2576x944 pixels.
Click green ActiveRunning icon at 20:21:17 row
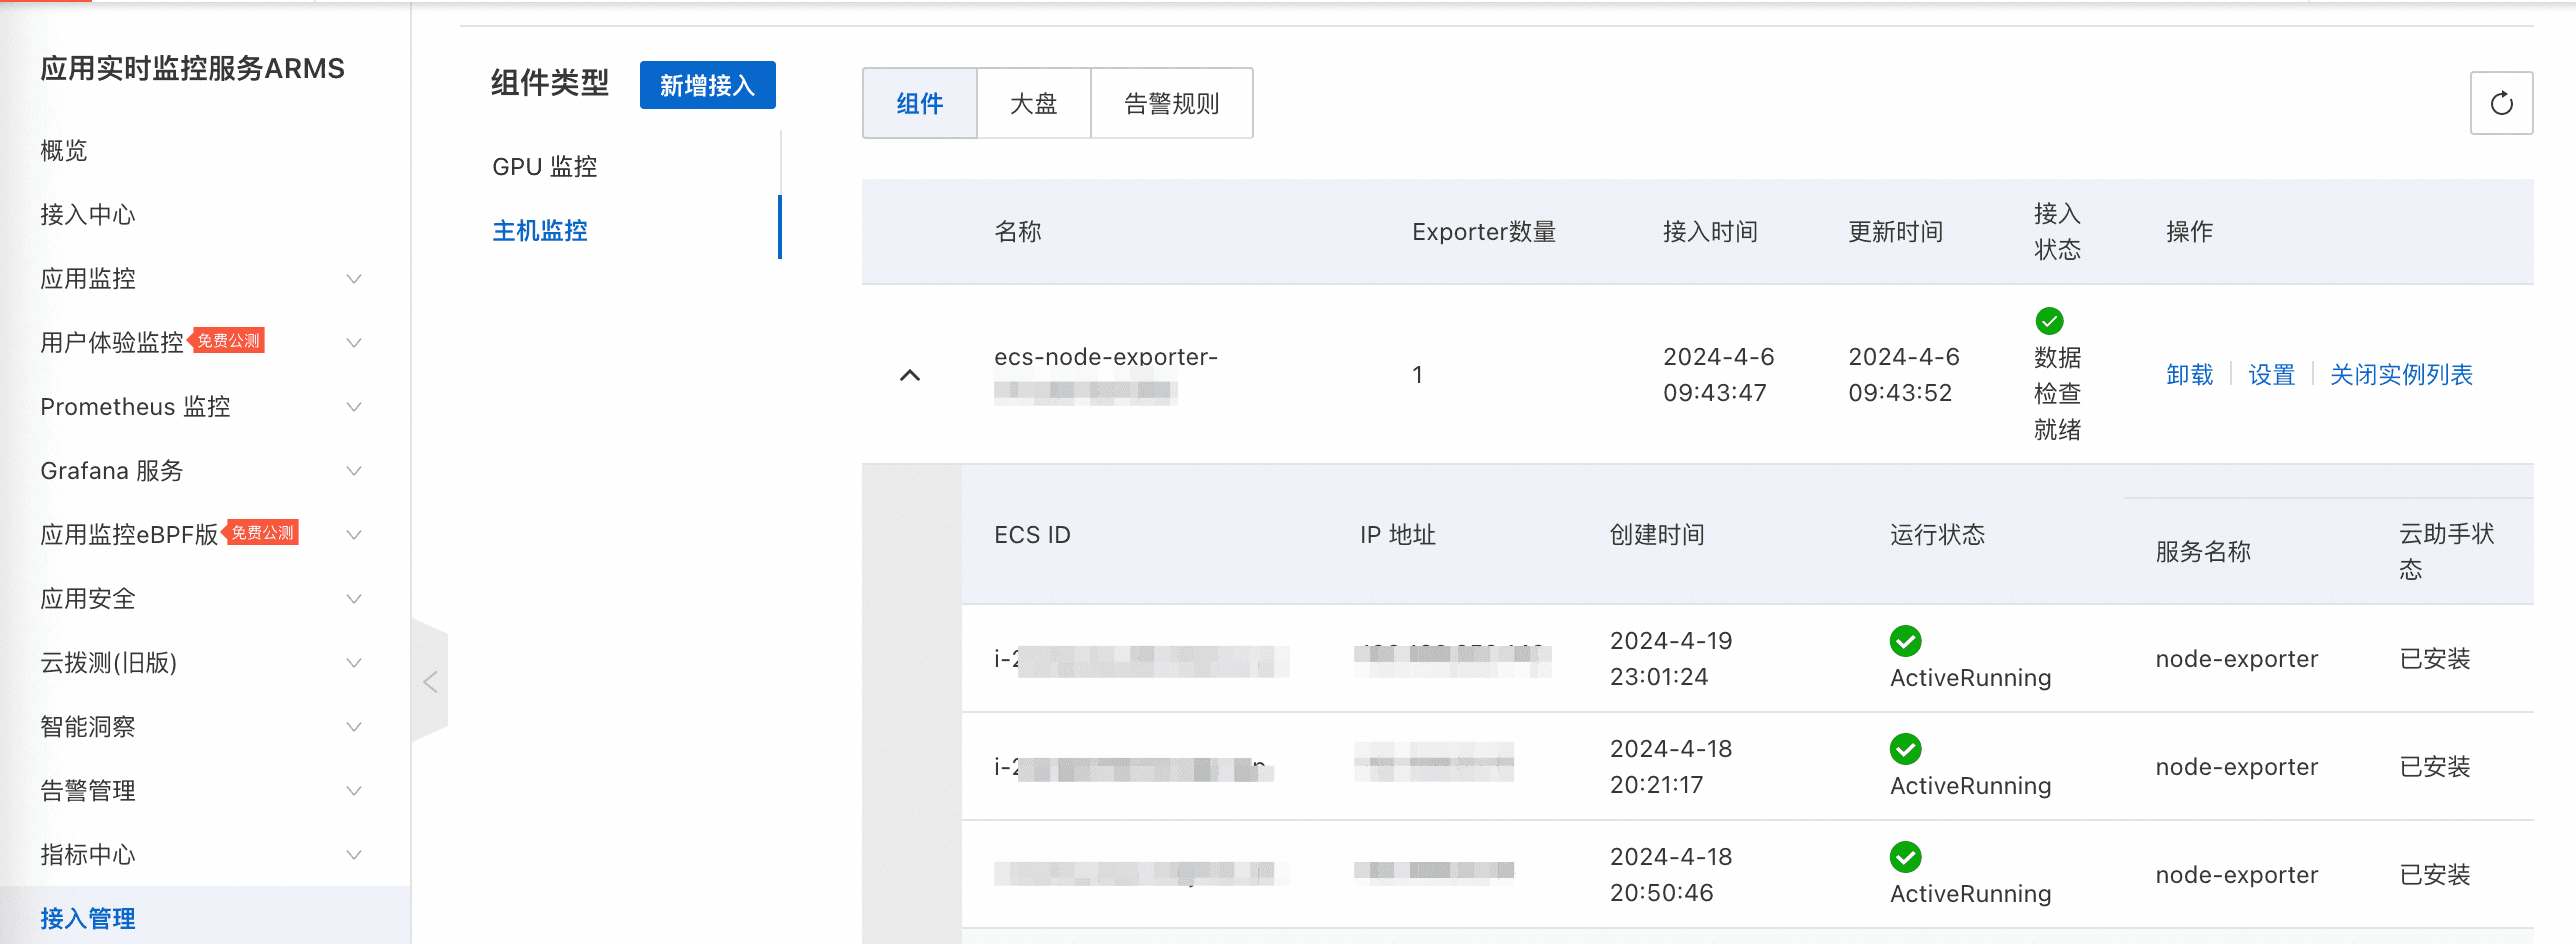1905,749
